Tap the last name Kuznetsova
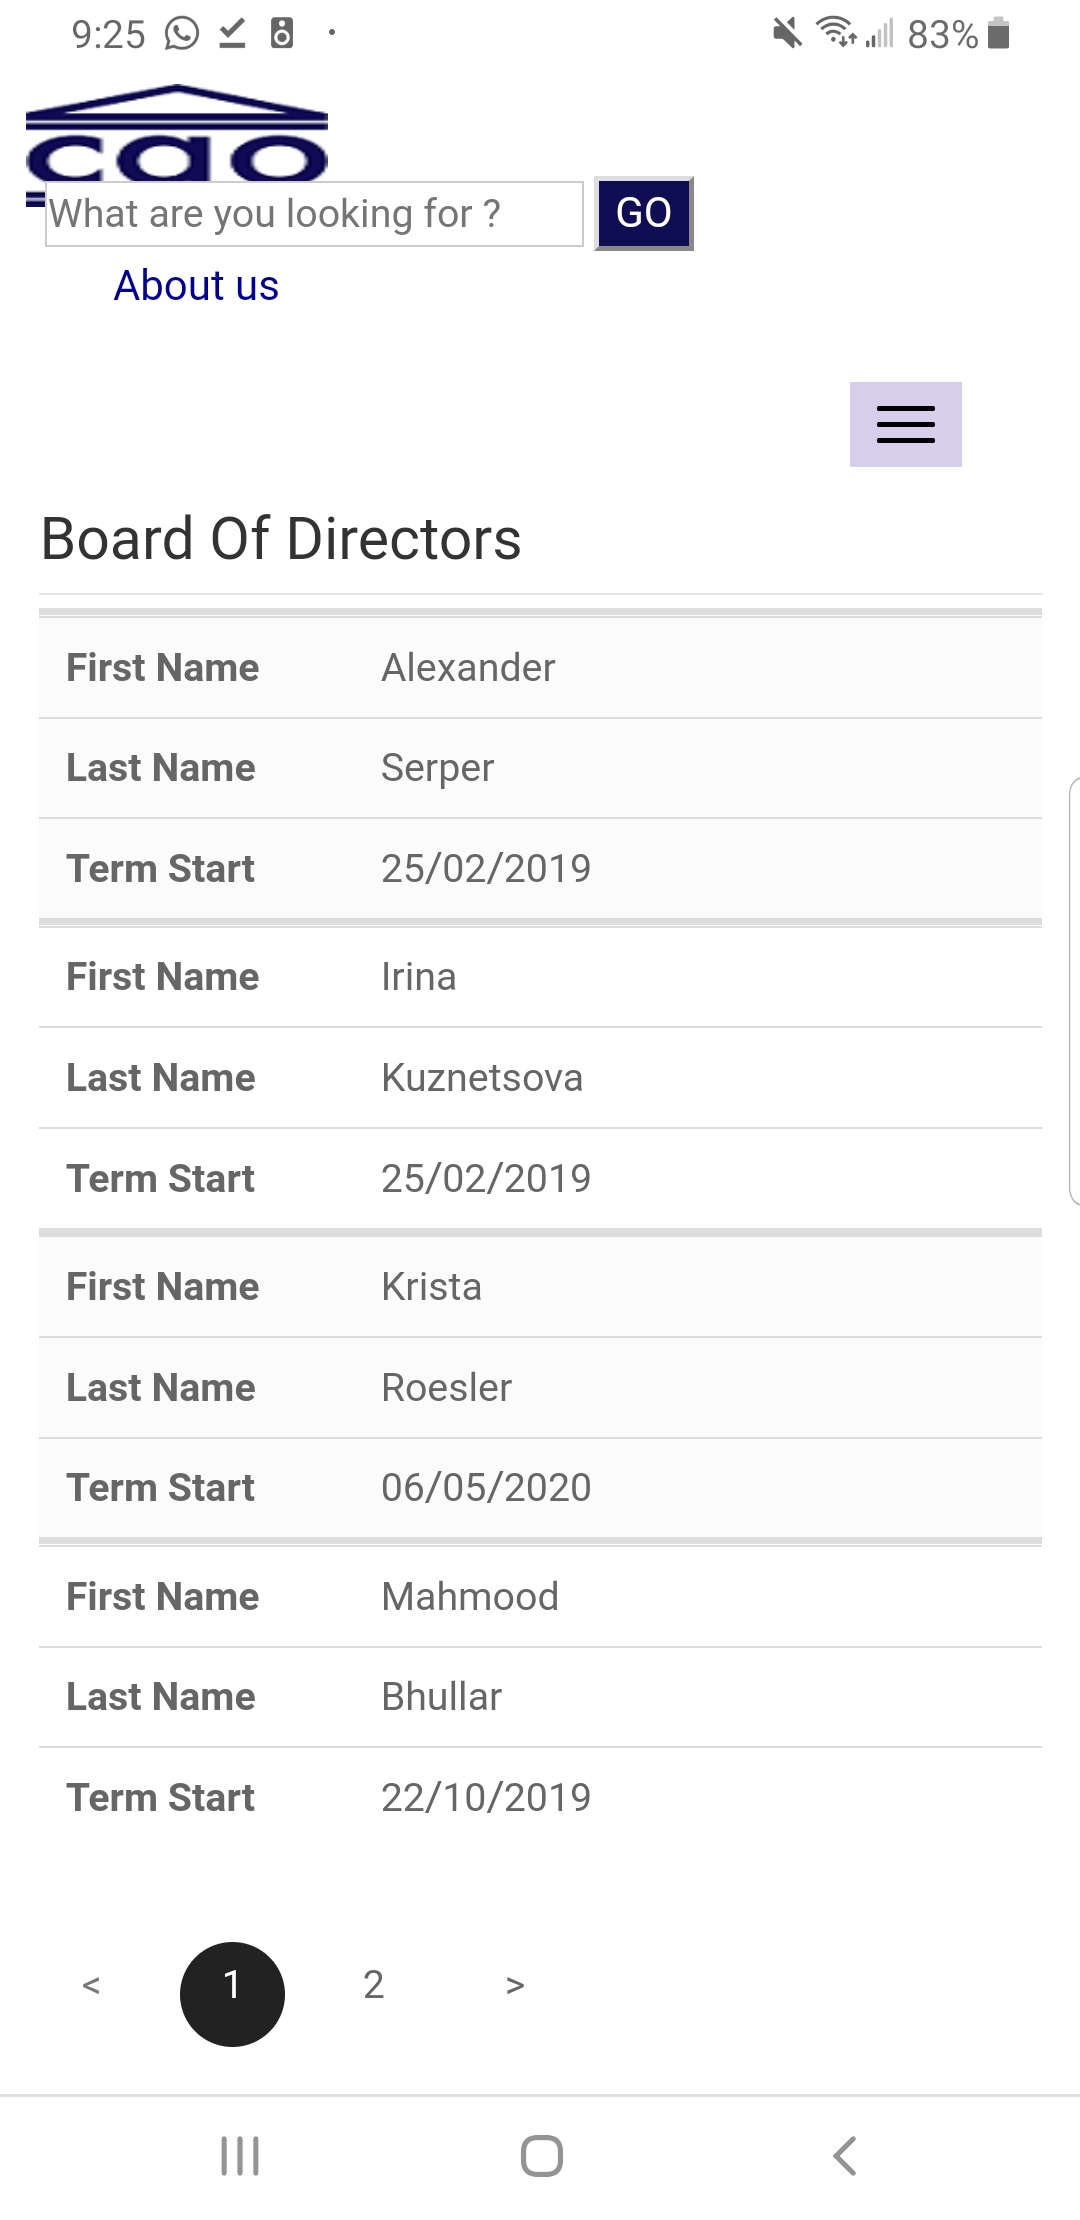 click(482, 1078)
